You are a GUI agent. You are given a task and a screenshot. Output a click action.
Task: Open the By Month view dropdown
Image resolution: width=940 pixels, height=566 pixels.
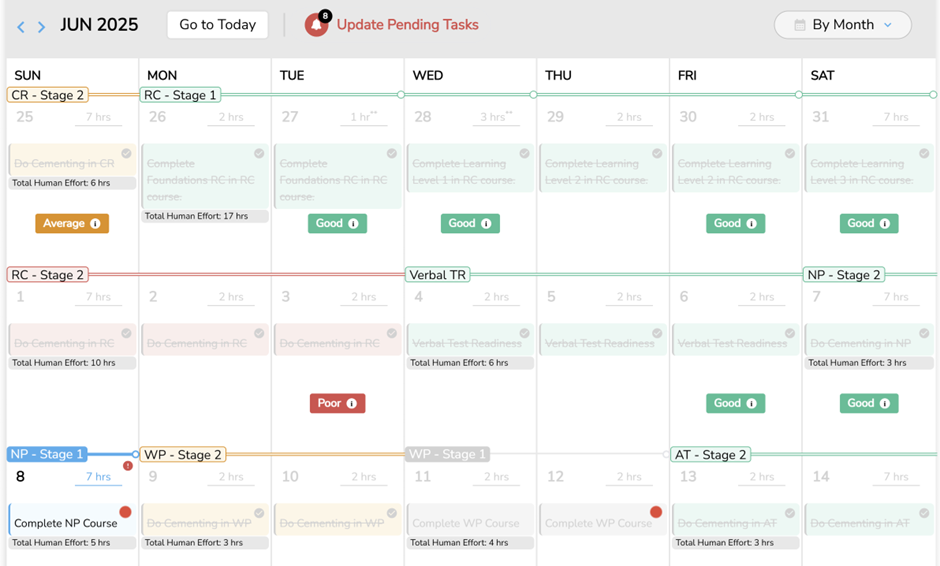coord(842,25)
